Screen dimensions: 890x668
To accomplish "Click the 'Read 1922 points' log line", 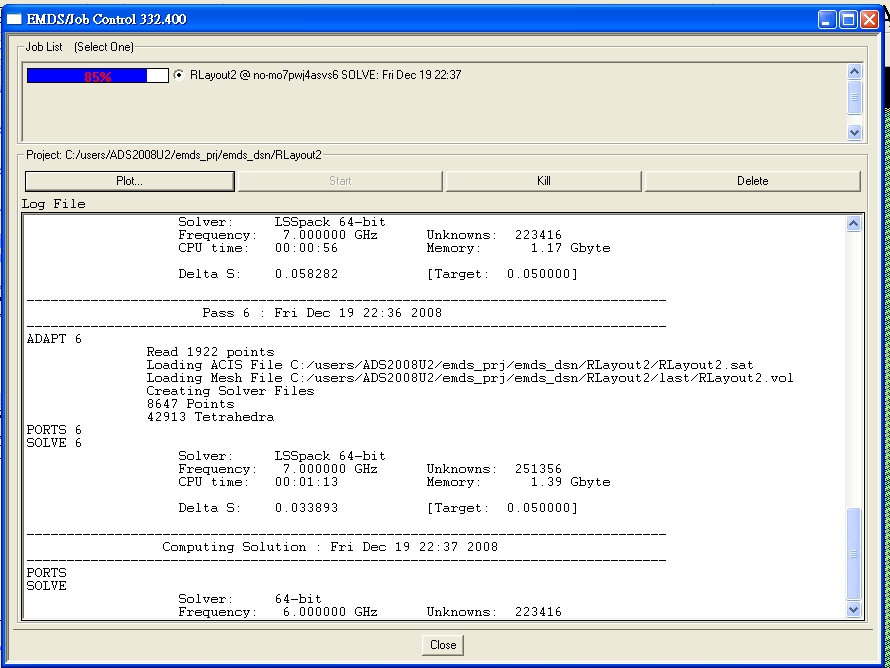I will coord(210,352).
